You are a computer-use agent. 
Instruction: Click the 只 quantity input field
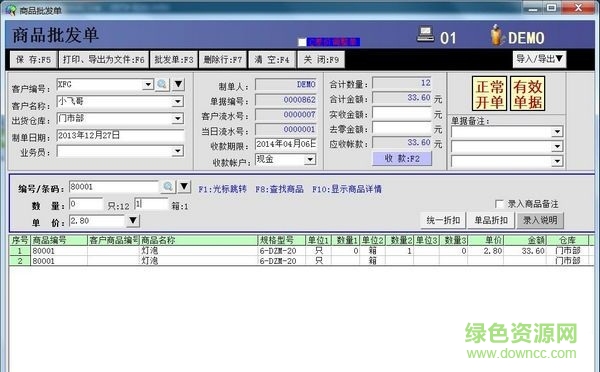coord(86,204)
